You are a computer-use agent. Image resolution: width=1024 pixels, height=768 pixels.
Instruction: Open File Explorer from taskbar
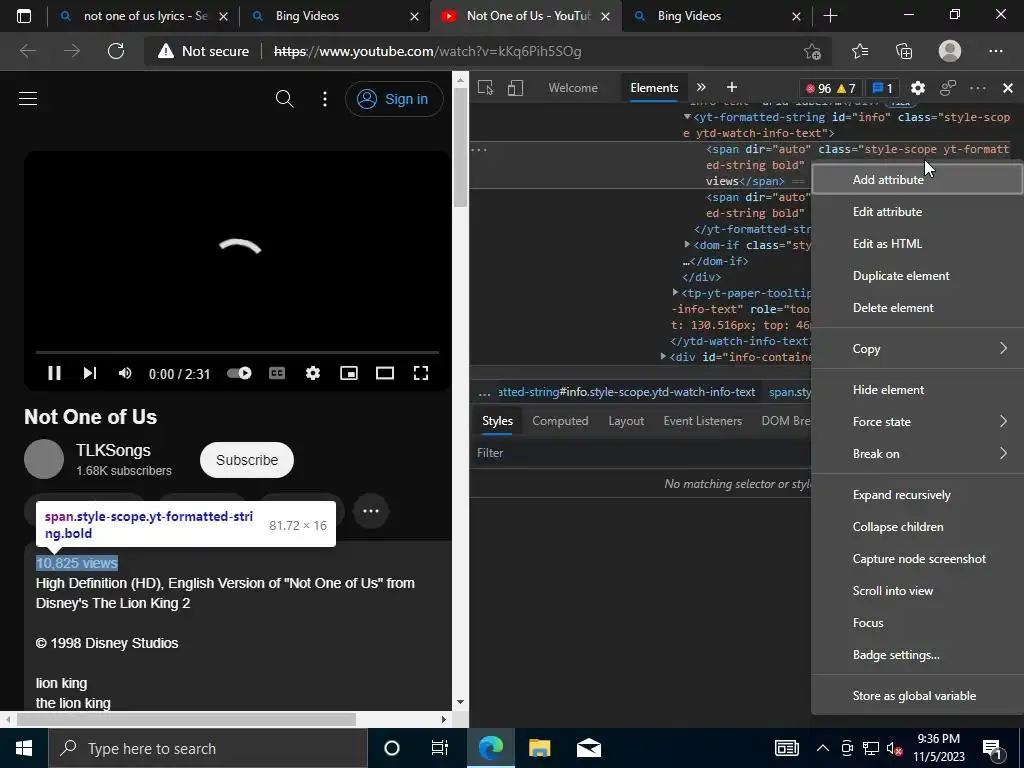[x=539, y=748]
